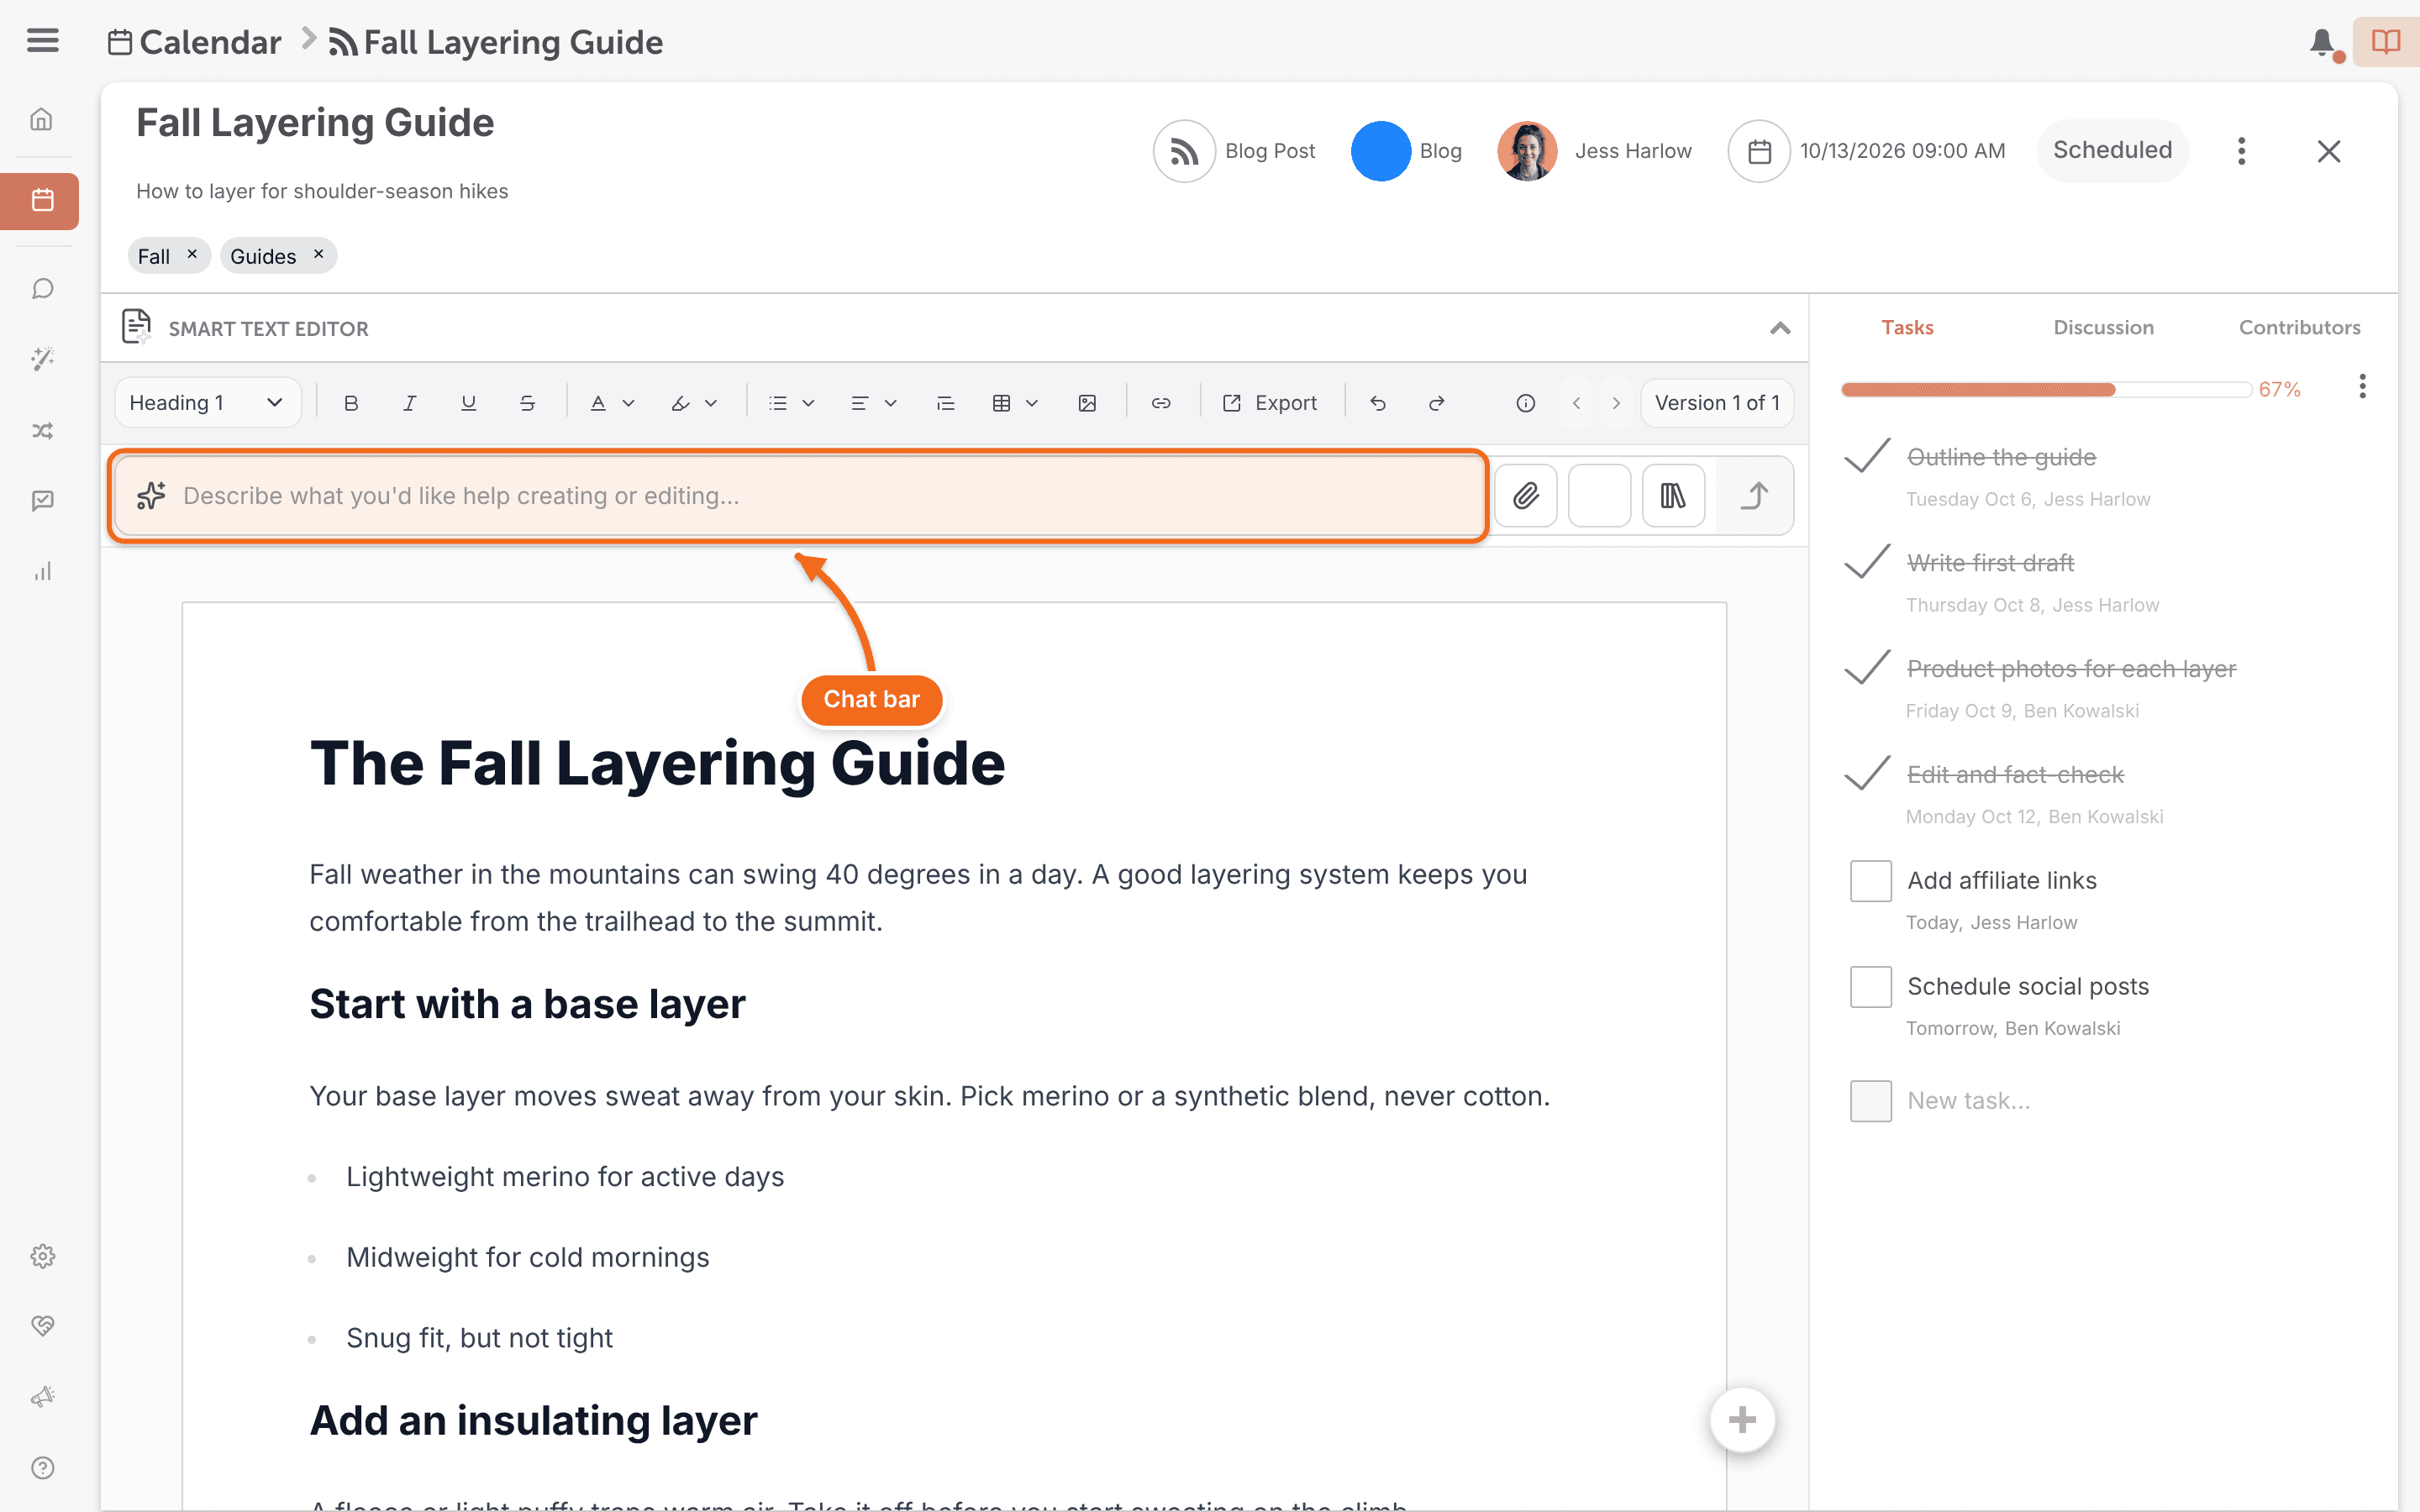Screen dimensions: 2420x1512
Task: Check the Schedule social posts task
Action: click(1871, 987)
